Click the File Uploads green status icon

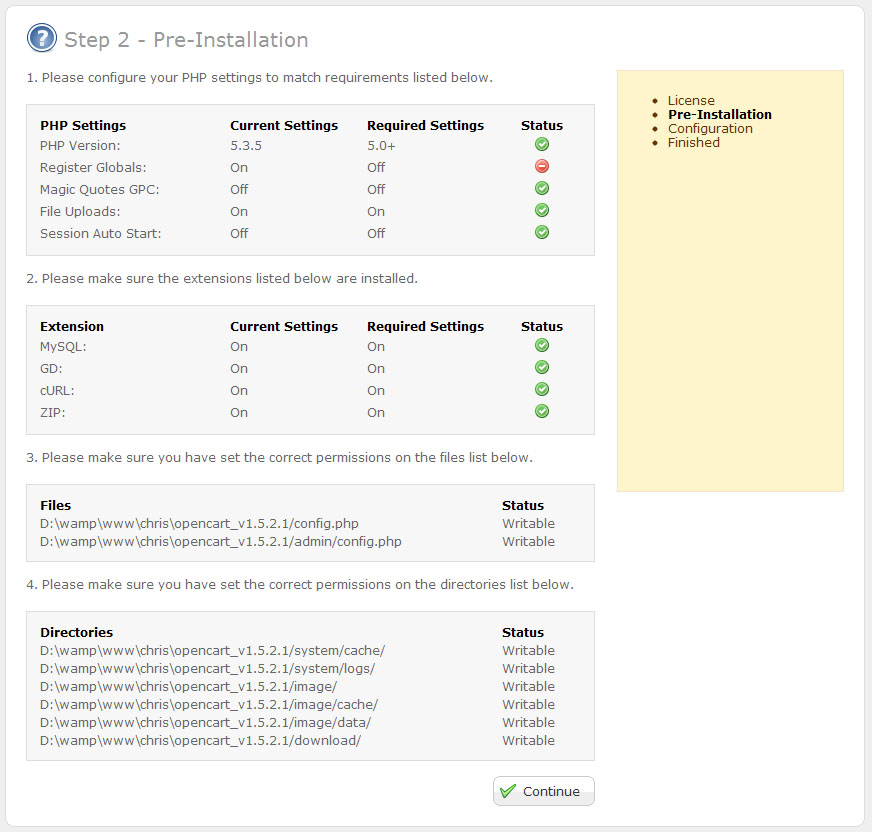point(542,210)
